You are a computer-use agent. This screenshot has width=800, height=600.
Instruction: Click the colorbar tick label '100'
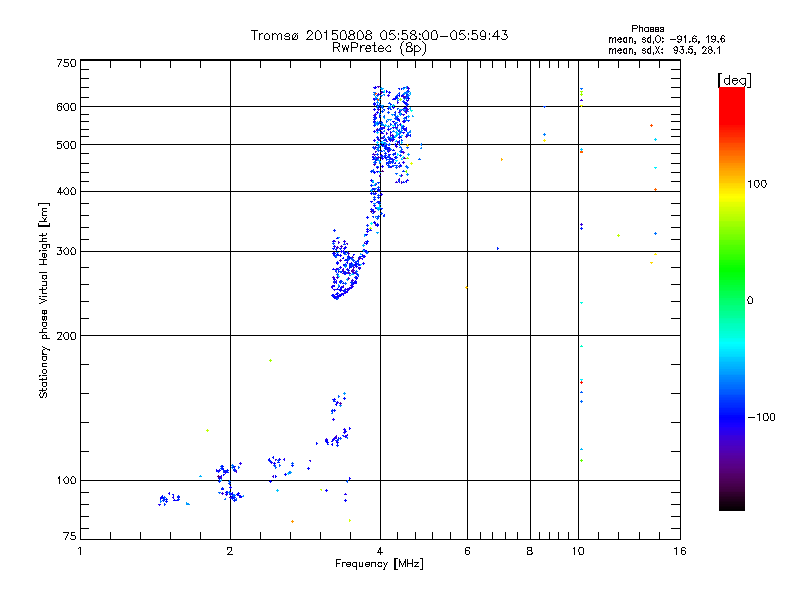757,184
